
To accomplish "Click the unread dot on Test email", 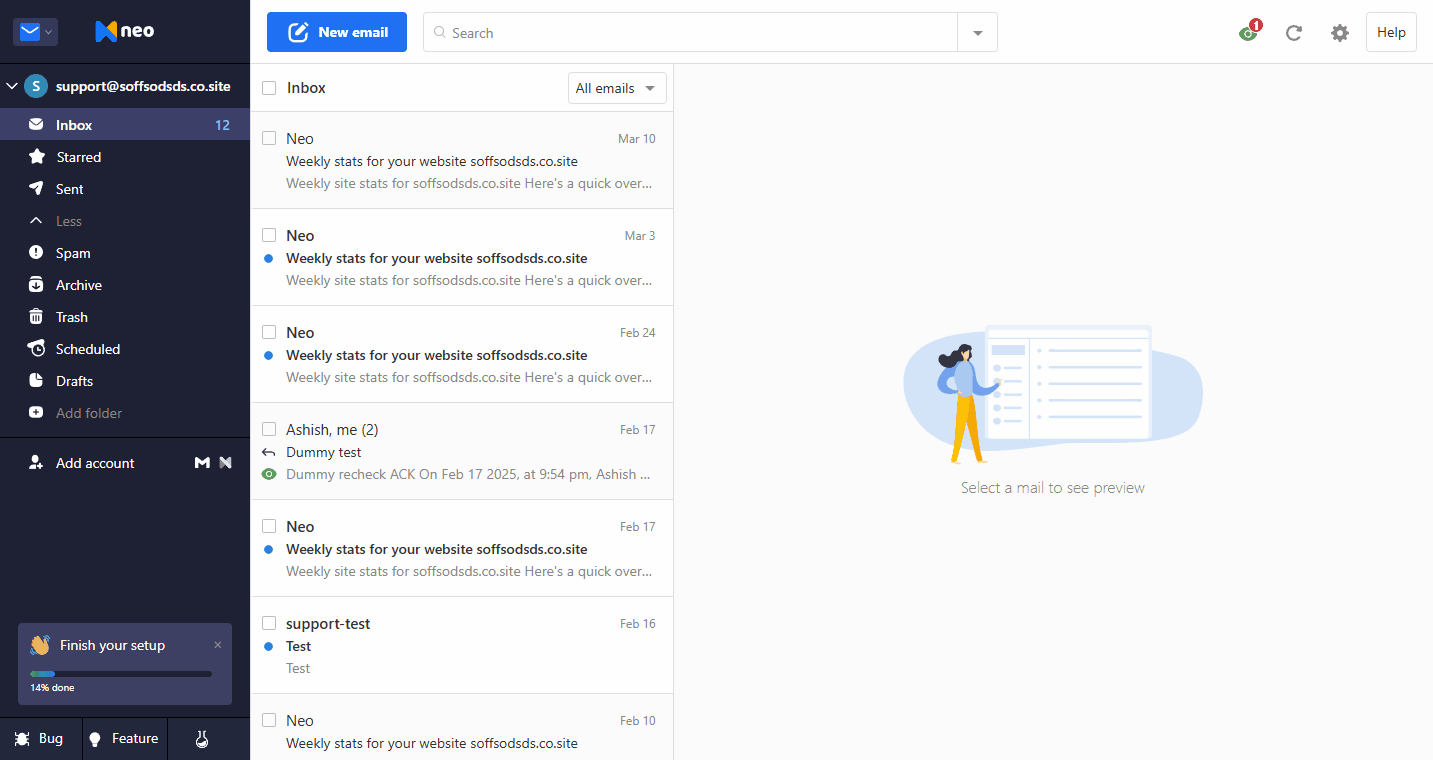I will (x=268, y=646).
